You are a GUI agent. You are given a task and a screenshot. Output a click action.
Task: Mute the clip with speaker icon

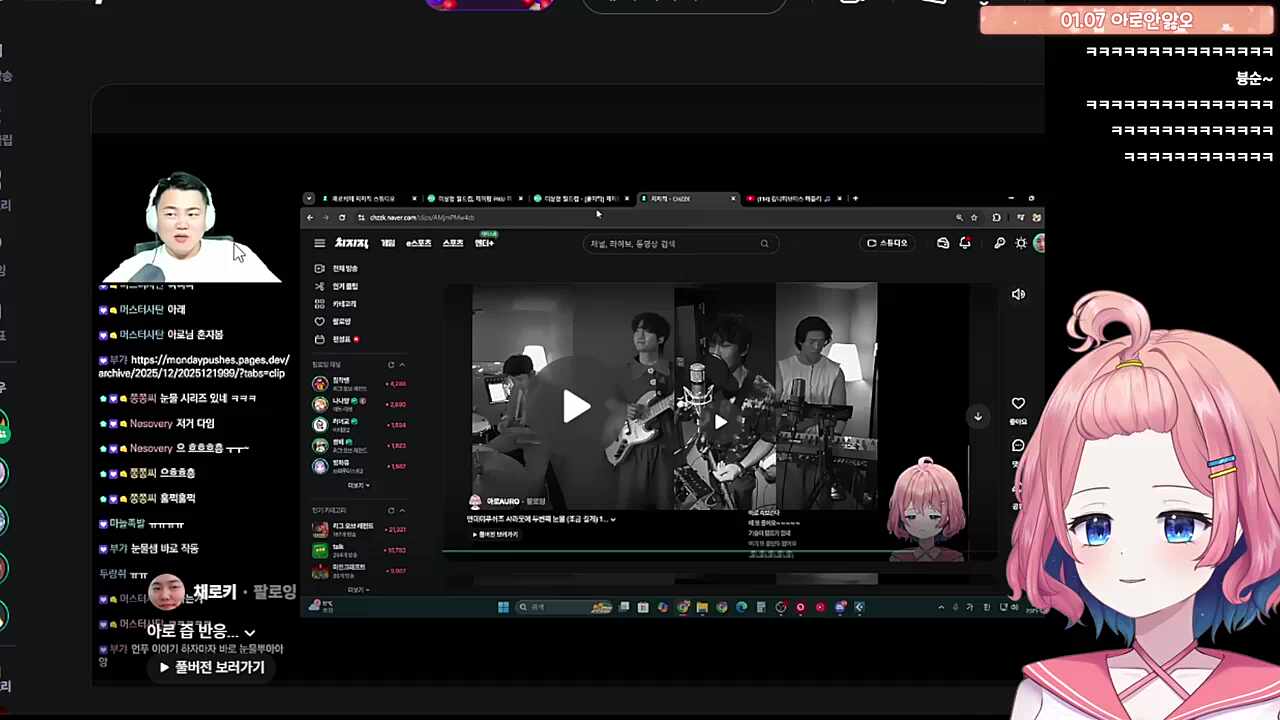(1018, 294)
